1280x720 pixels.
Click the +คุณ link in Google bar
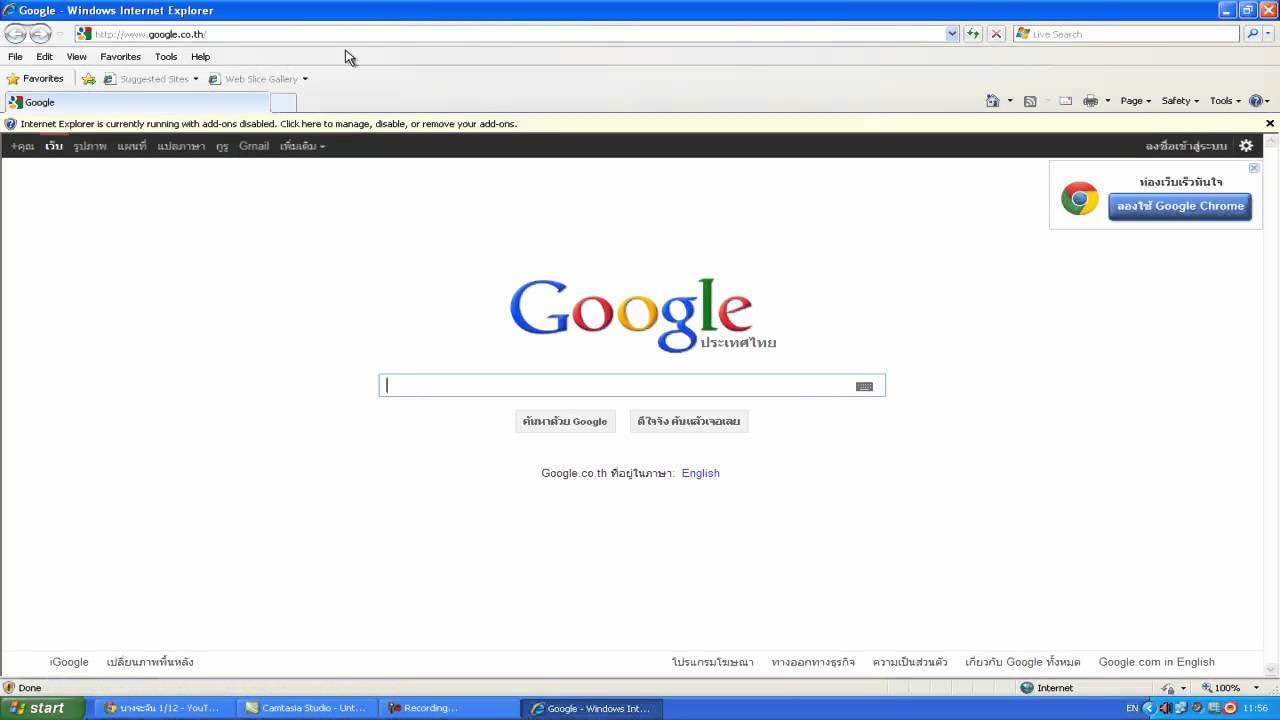(x=22, y=146)
